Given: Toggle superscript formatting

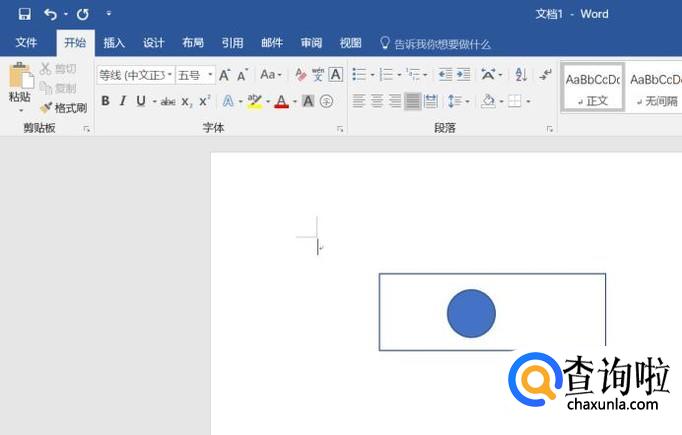Looking at the screenshot, I should [x=204, y=101].
